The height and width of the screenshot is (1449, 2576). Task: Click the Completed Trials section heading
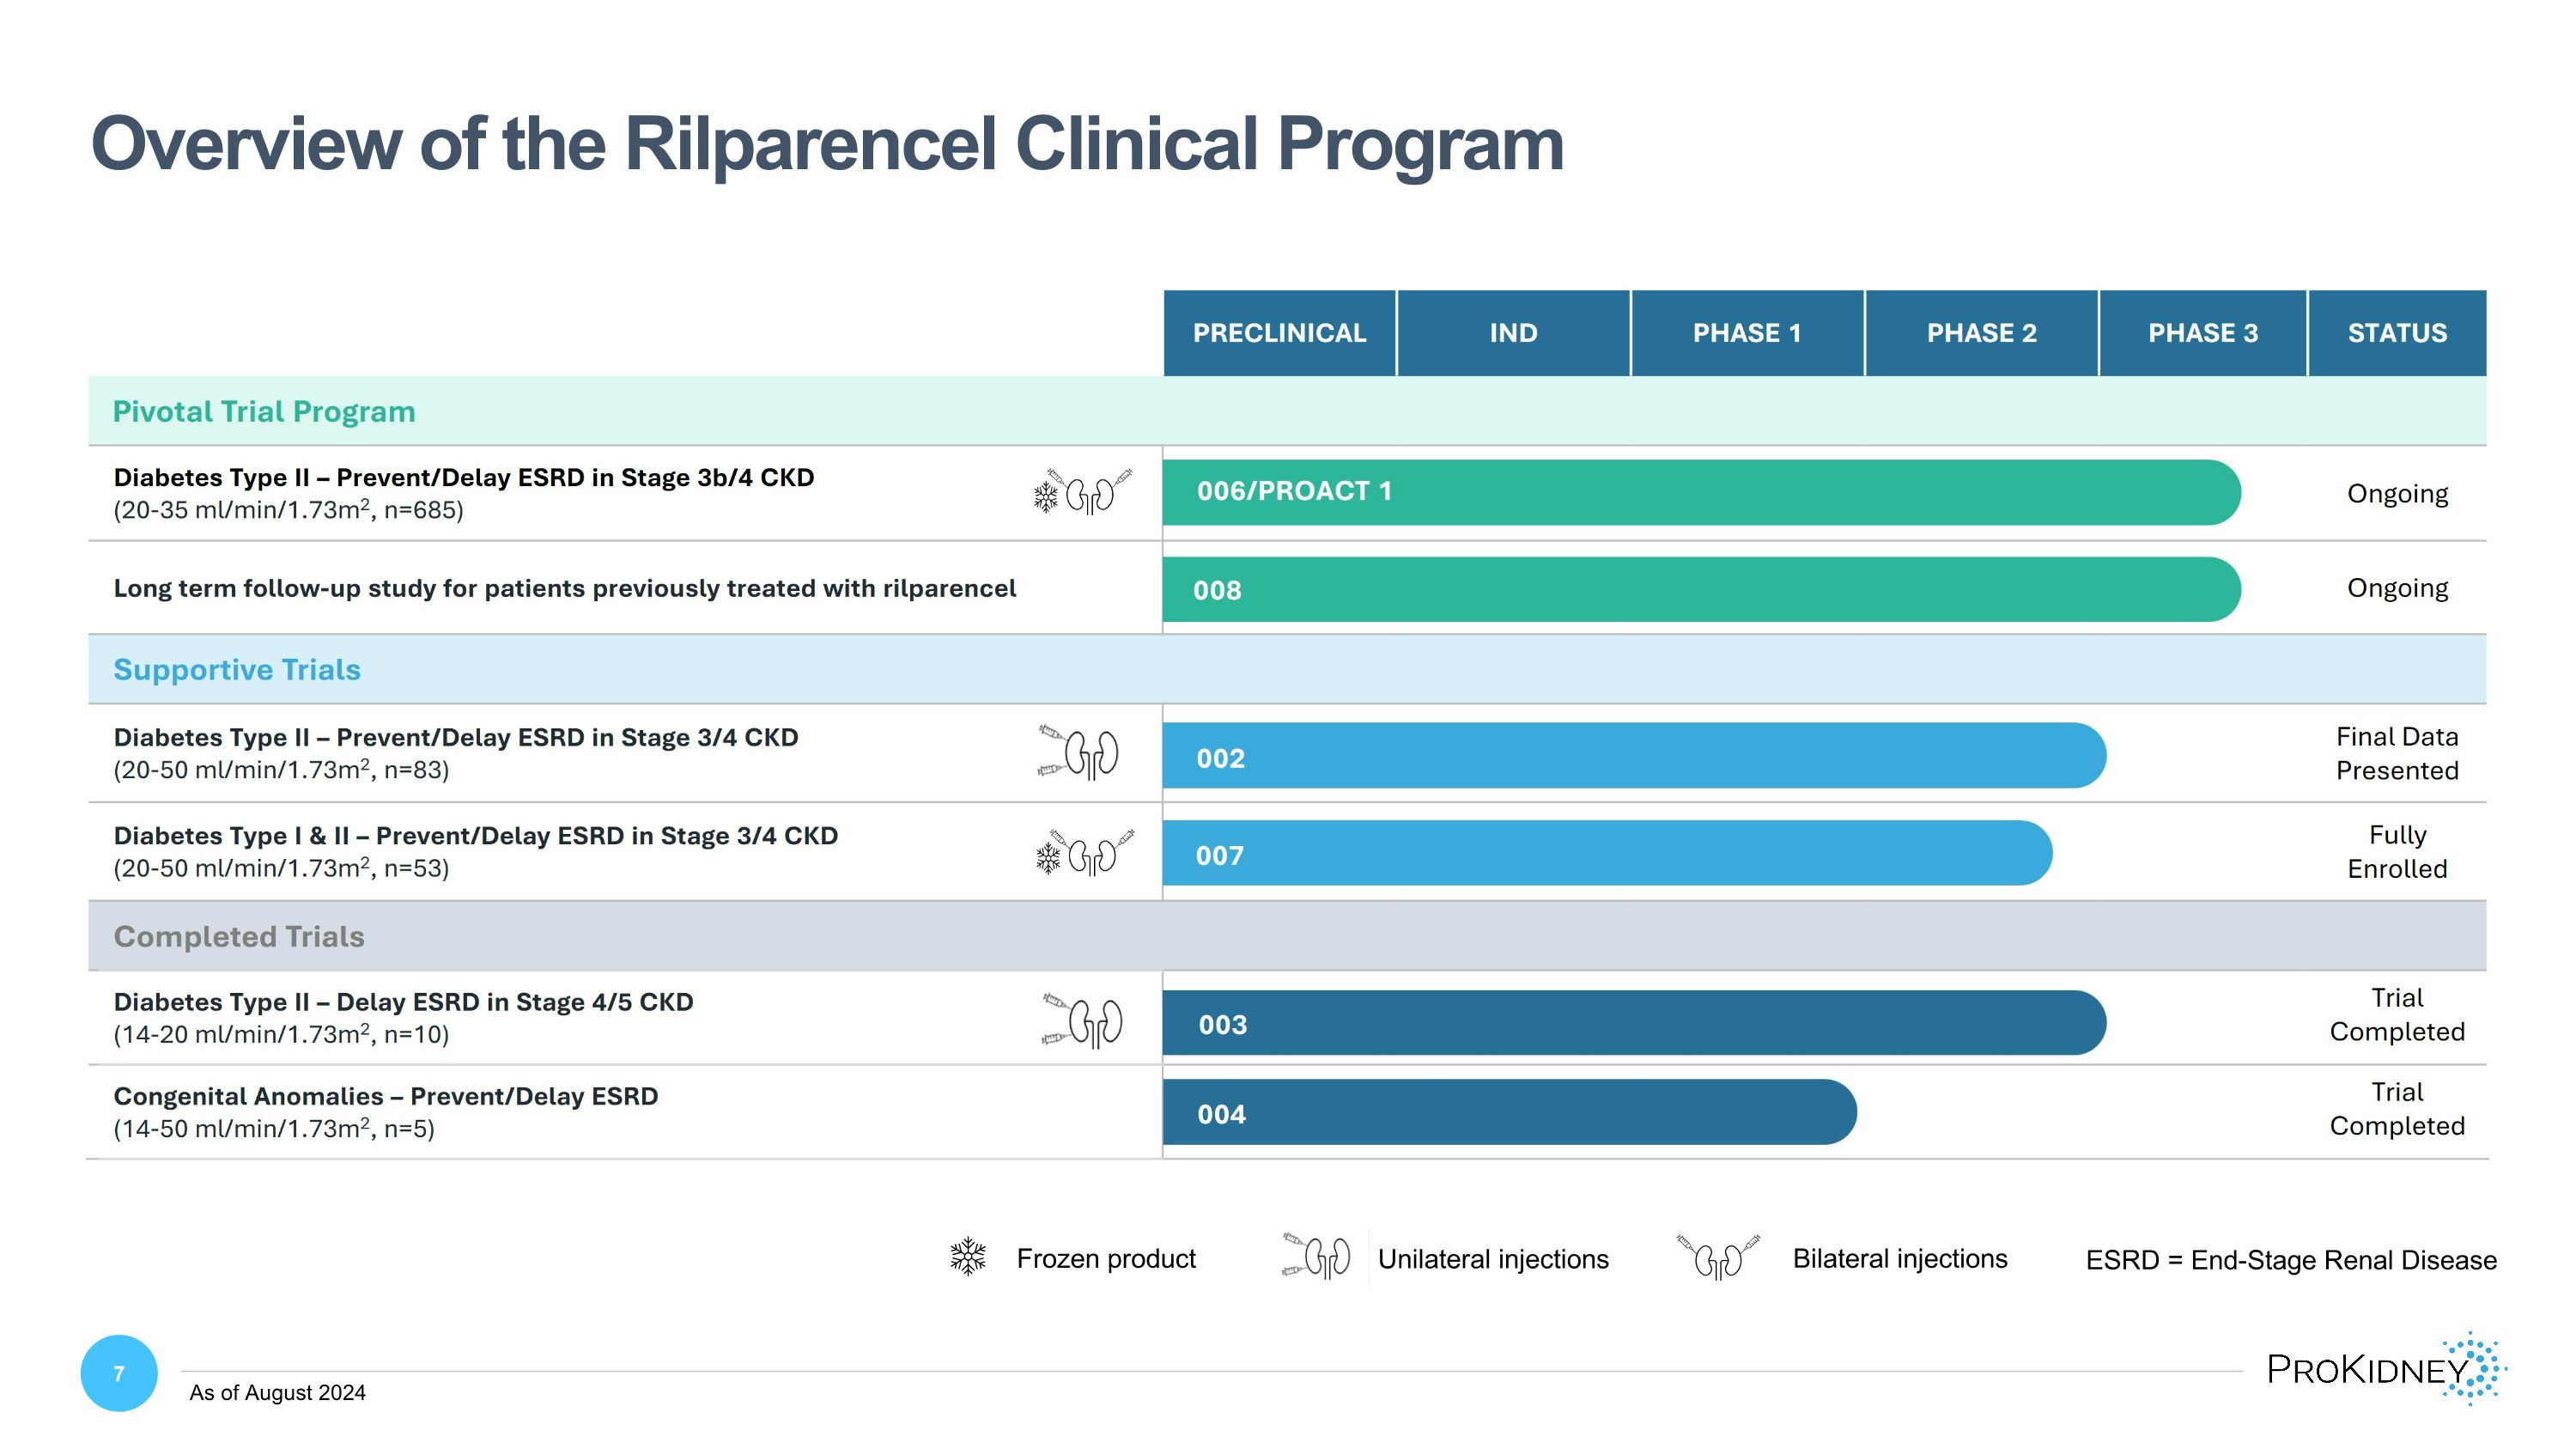click(x=239, y=937)
